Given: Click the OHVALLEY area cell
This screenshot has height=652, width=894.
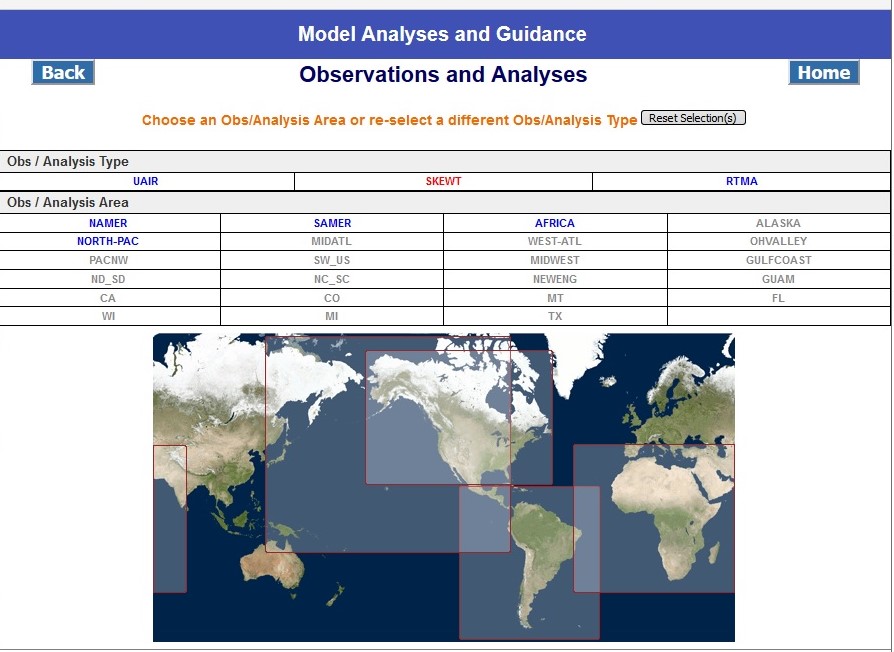Looking at the screenshot, I should point(778,241).
